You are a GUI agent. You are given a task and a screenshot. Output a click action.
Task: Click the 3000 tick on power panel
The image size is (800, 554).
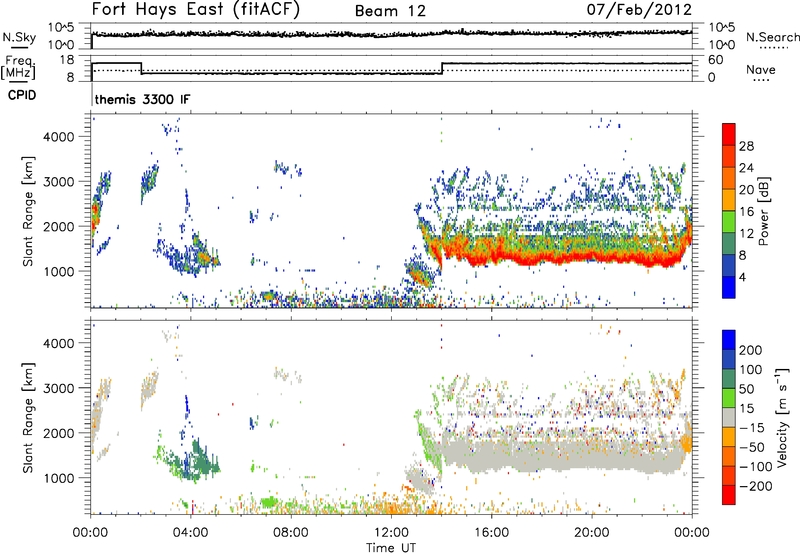click(x=59, y=182)
